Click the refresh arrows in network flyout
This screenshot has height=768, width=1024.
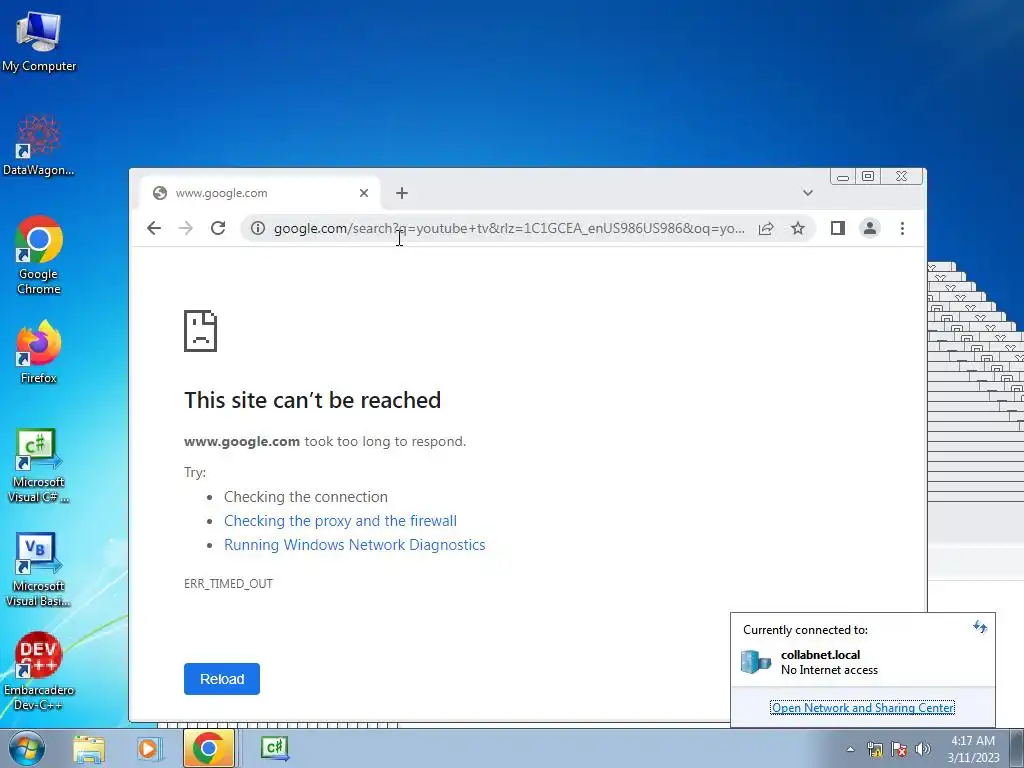(x=980, y=627)
